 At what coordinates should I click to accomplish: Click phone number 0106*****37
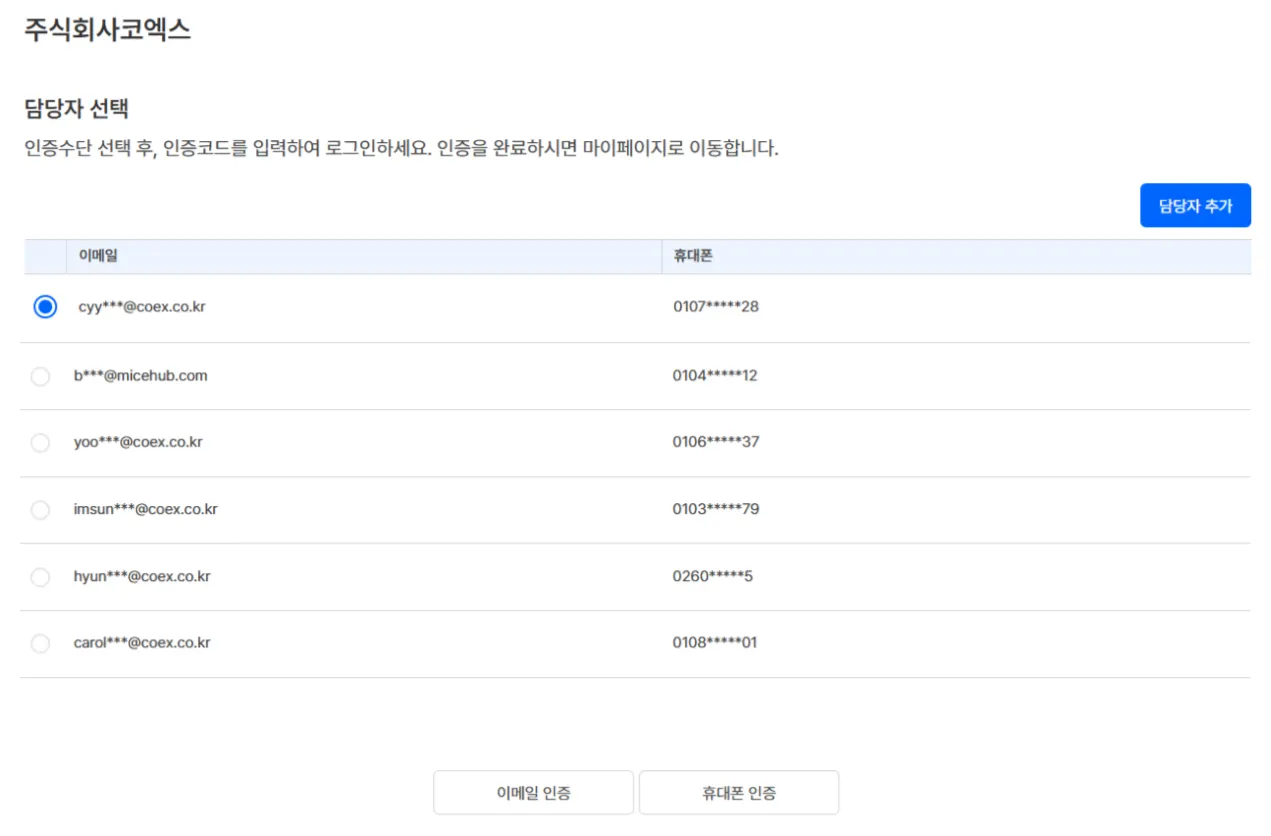point(716,442)
